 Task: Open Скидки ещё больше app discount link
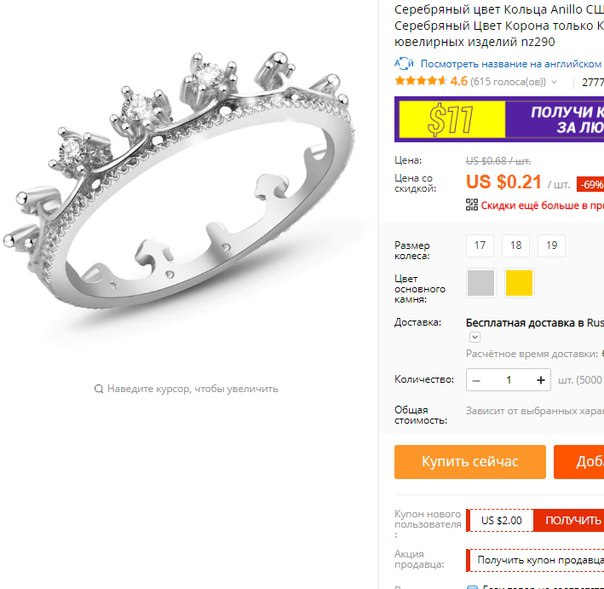coord(542,205)
